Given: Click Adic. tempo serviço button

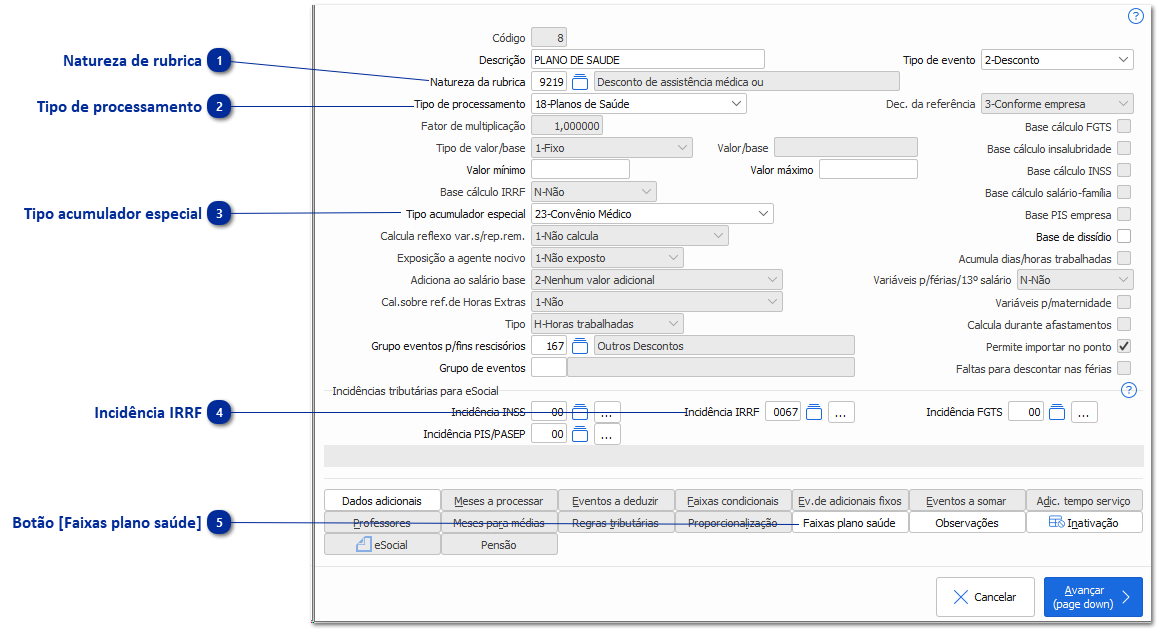Looking at the screenshot, I should click(1084, 501).
